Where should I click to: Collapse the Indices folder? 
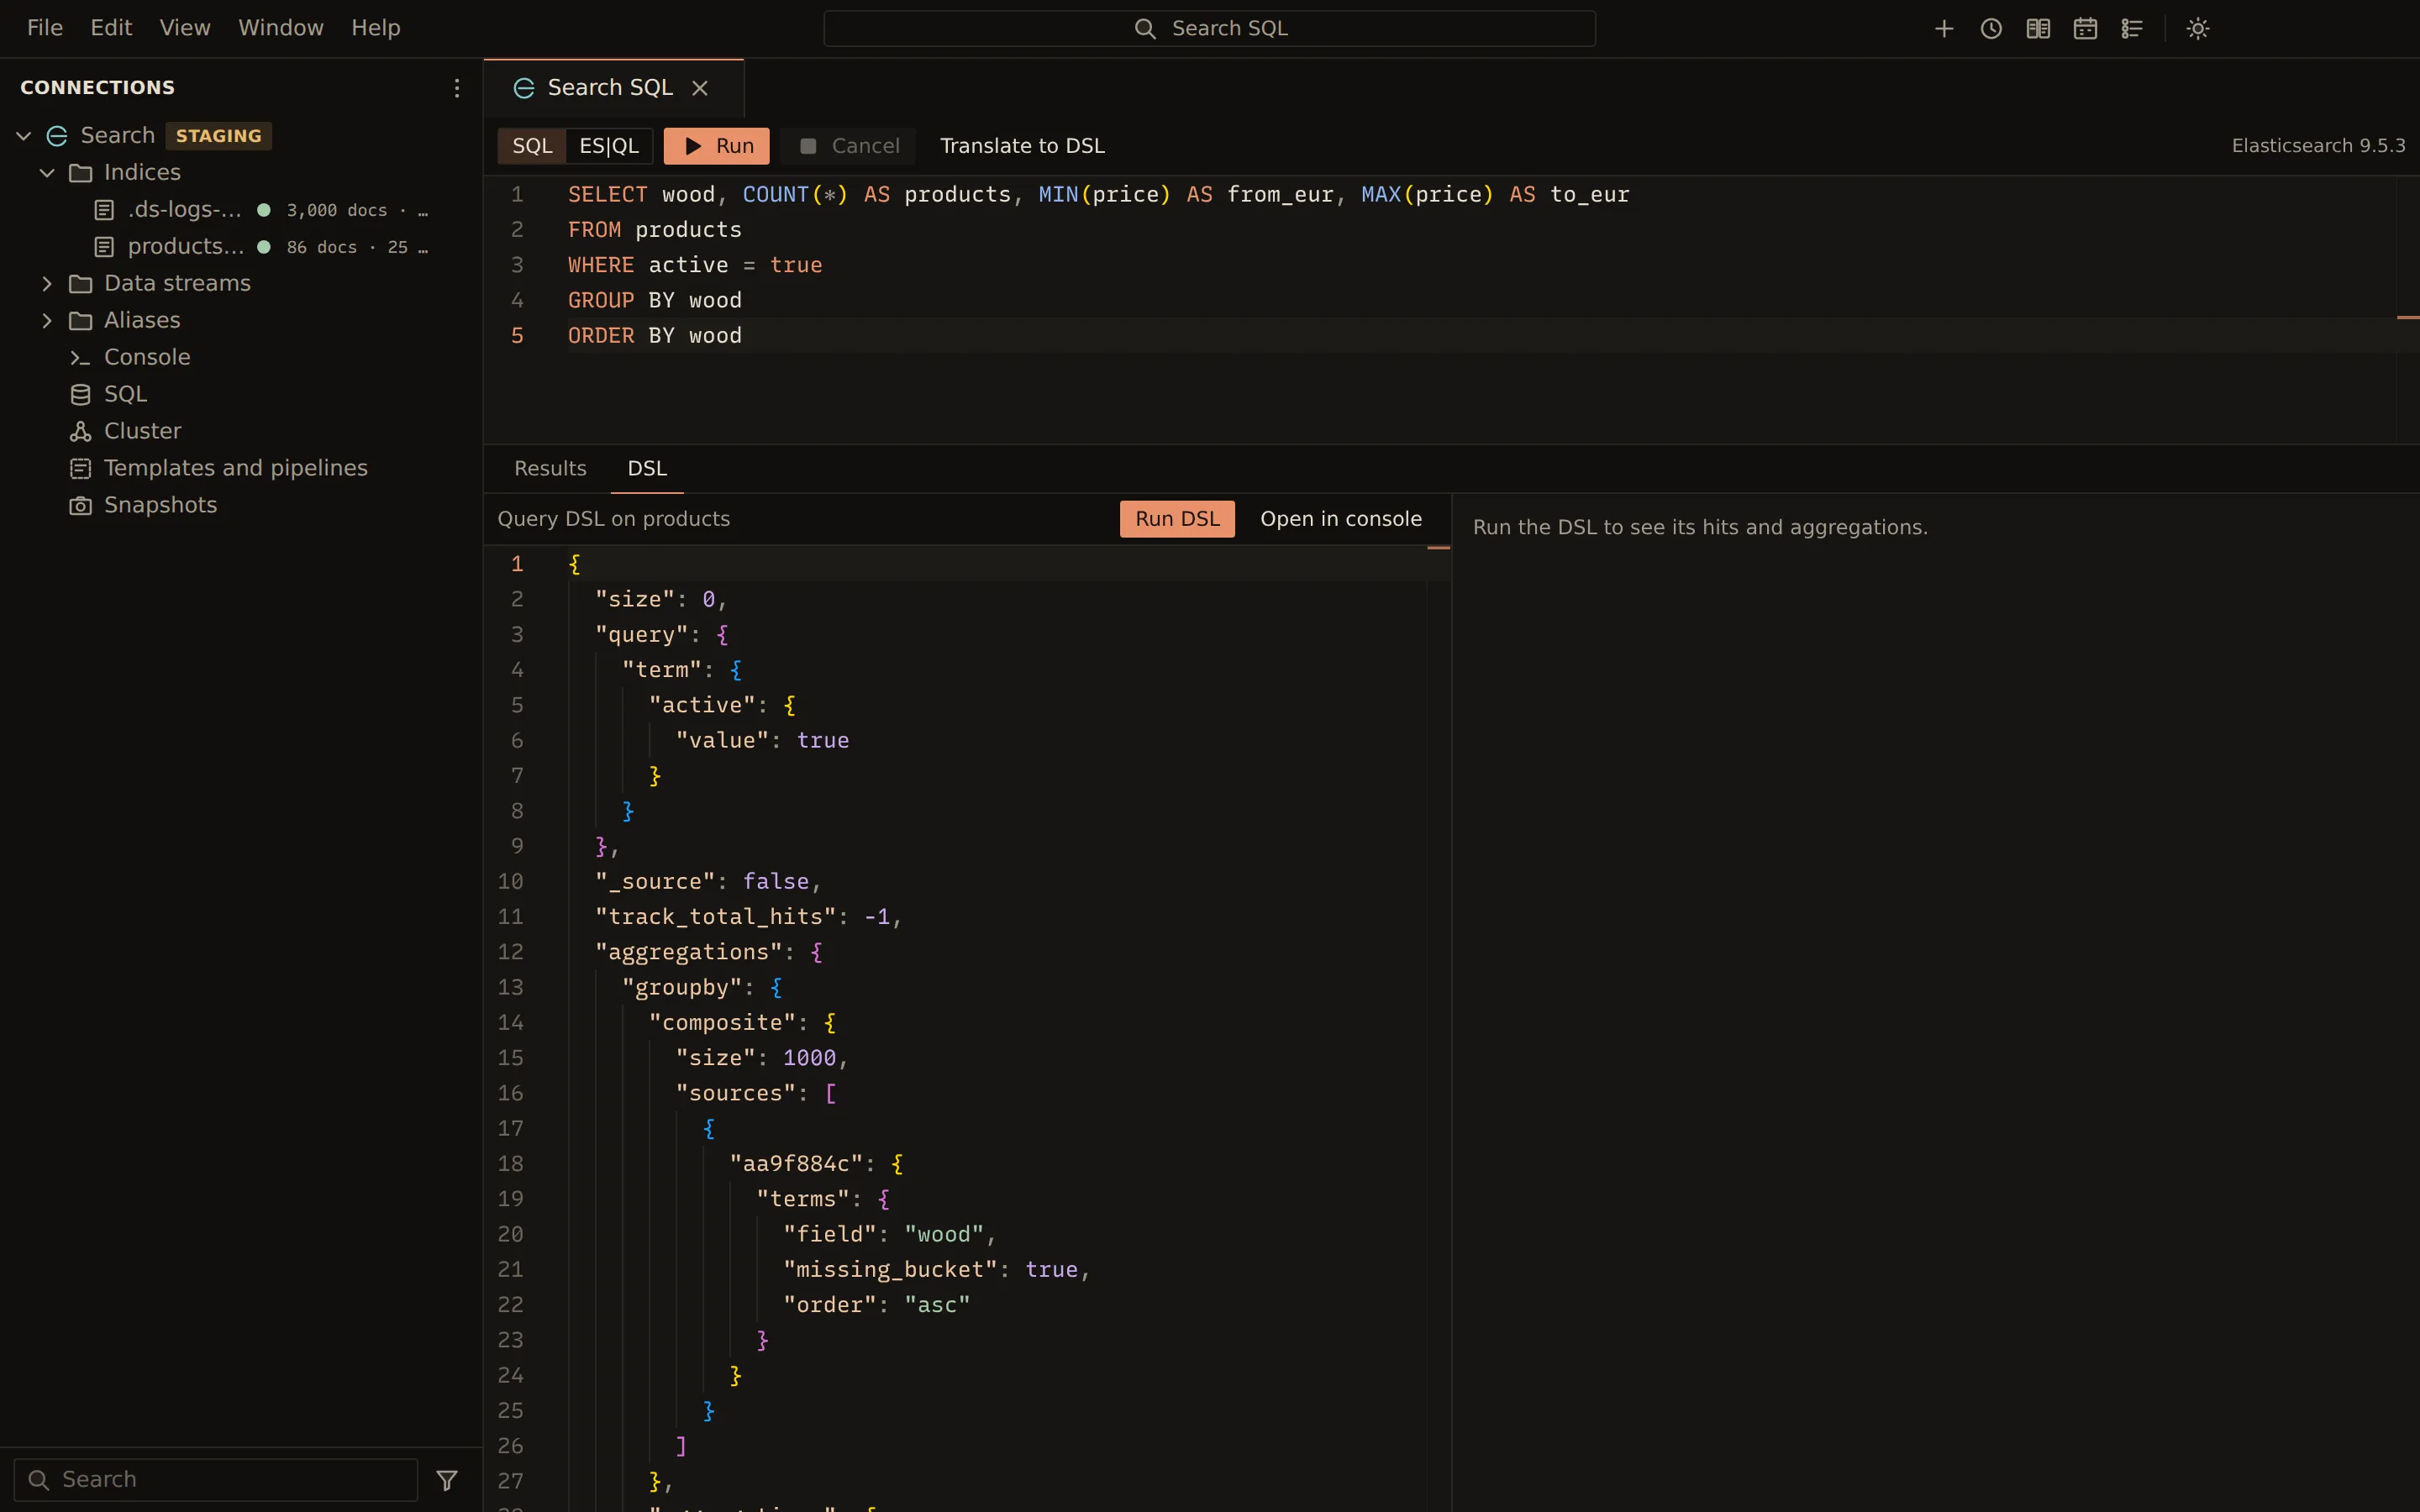click(47, 172)
